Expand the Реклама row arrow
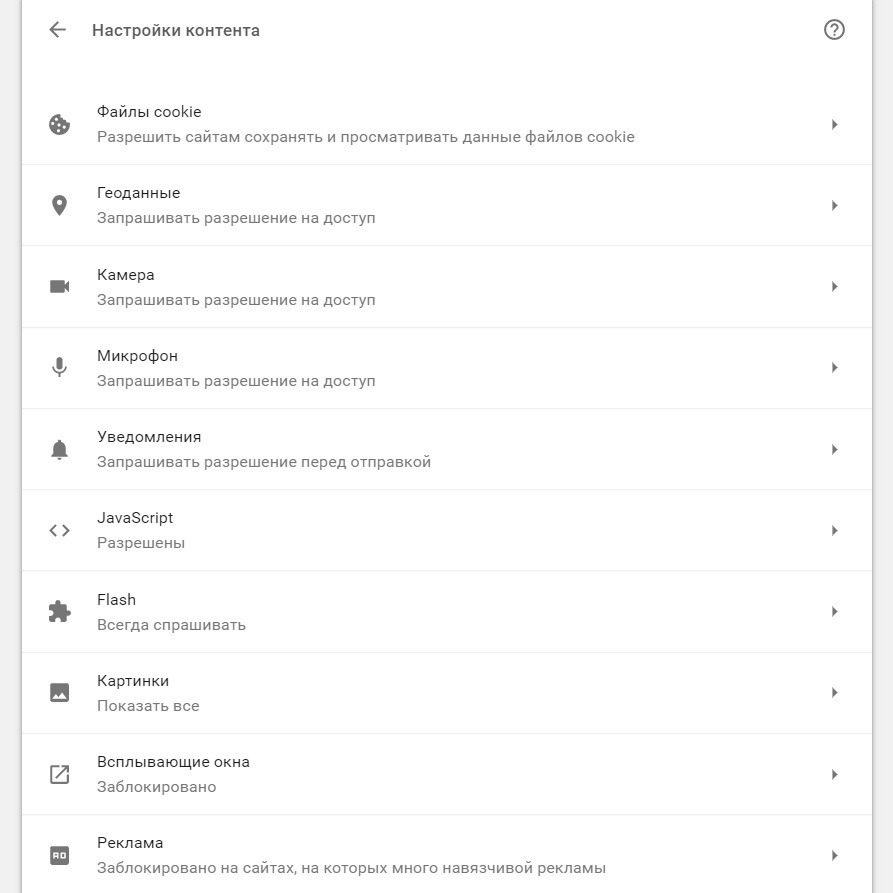The height and width of the screenshot is (893, 893). 834,855
